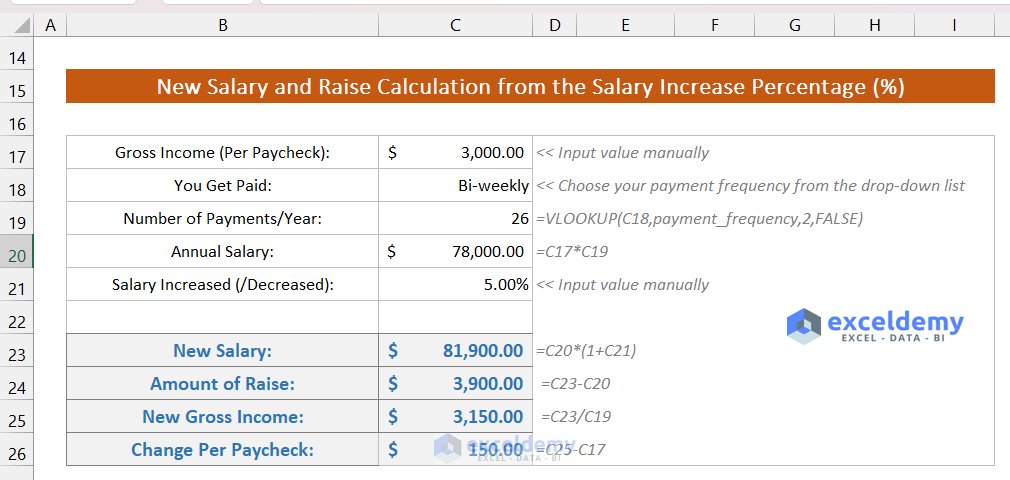Select column G header

pos(795,24)
